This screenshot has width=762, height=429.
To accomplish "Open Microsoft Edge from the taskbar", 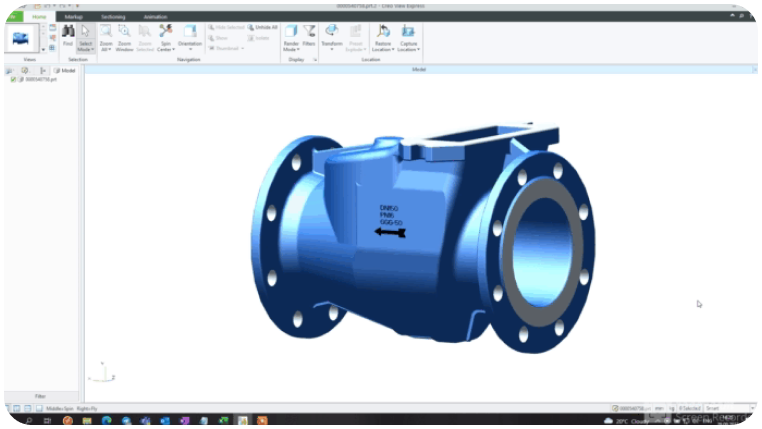I will tap(106, 420).
